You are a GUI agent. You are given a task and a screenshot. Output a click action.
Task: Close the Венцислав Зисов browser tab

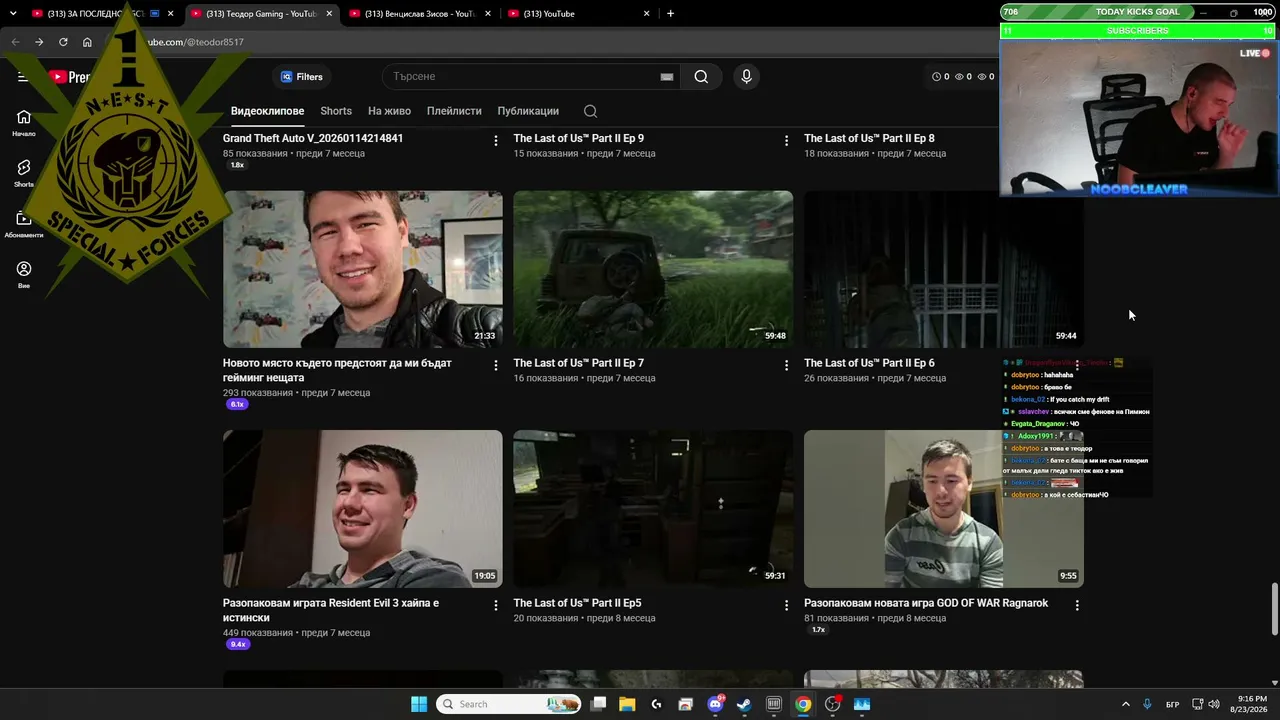pyautogui.click(x=487, y=13)
